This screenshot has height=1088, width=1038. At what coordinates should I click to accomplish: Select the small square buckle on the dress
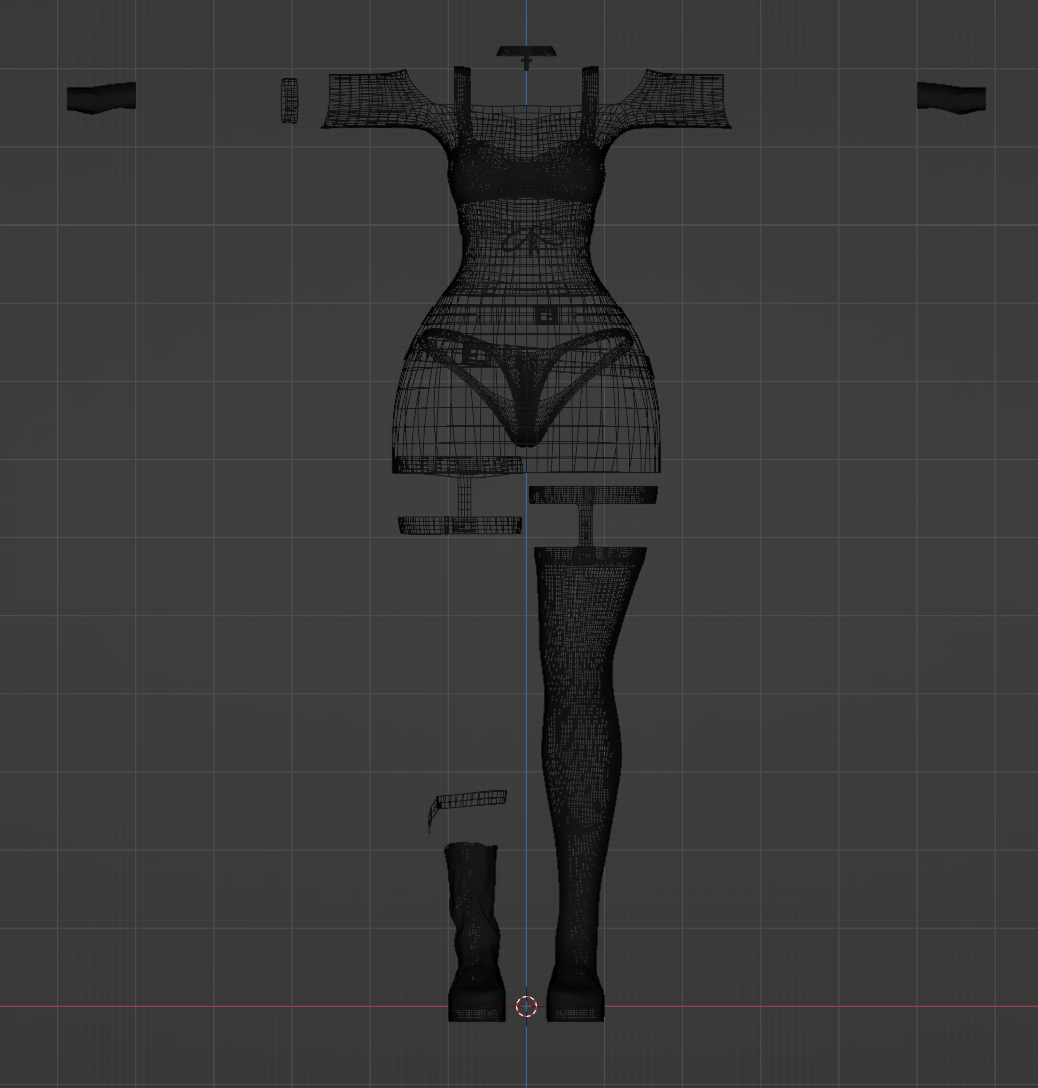pyautogui.click(x=546, y=315)
